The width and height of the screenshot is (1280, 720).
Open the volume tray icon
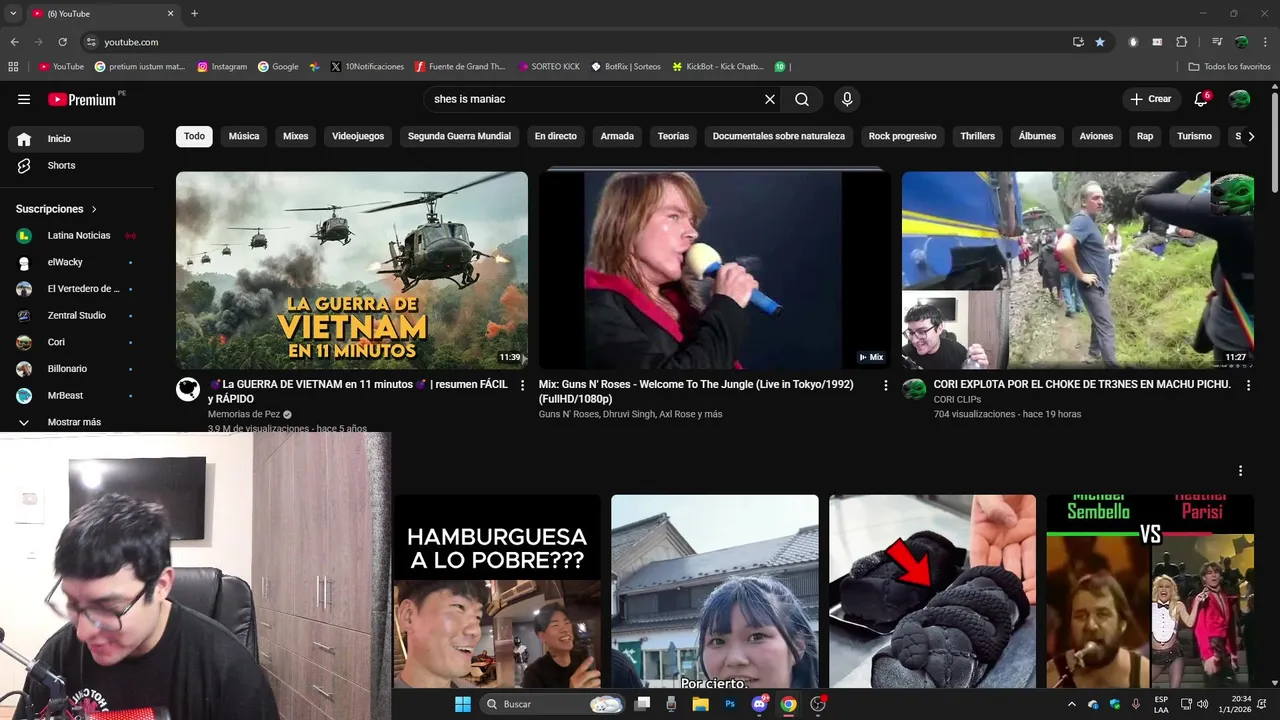1202,704
